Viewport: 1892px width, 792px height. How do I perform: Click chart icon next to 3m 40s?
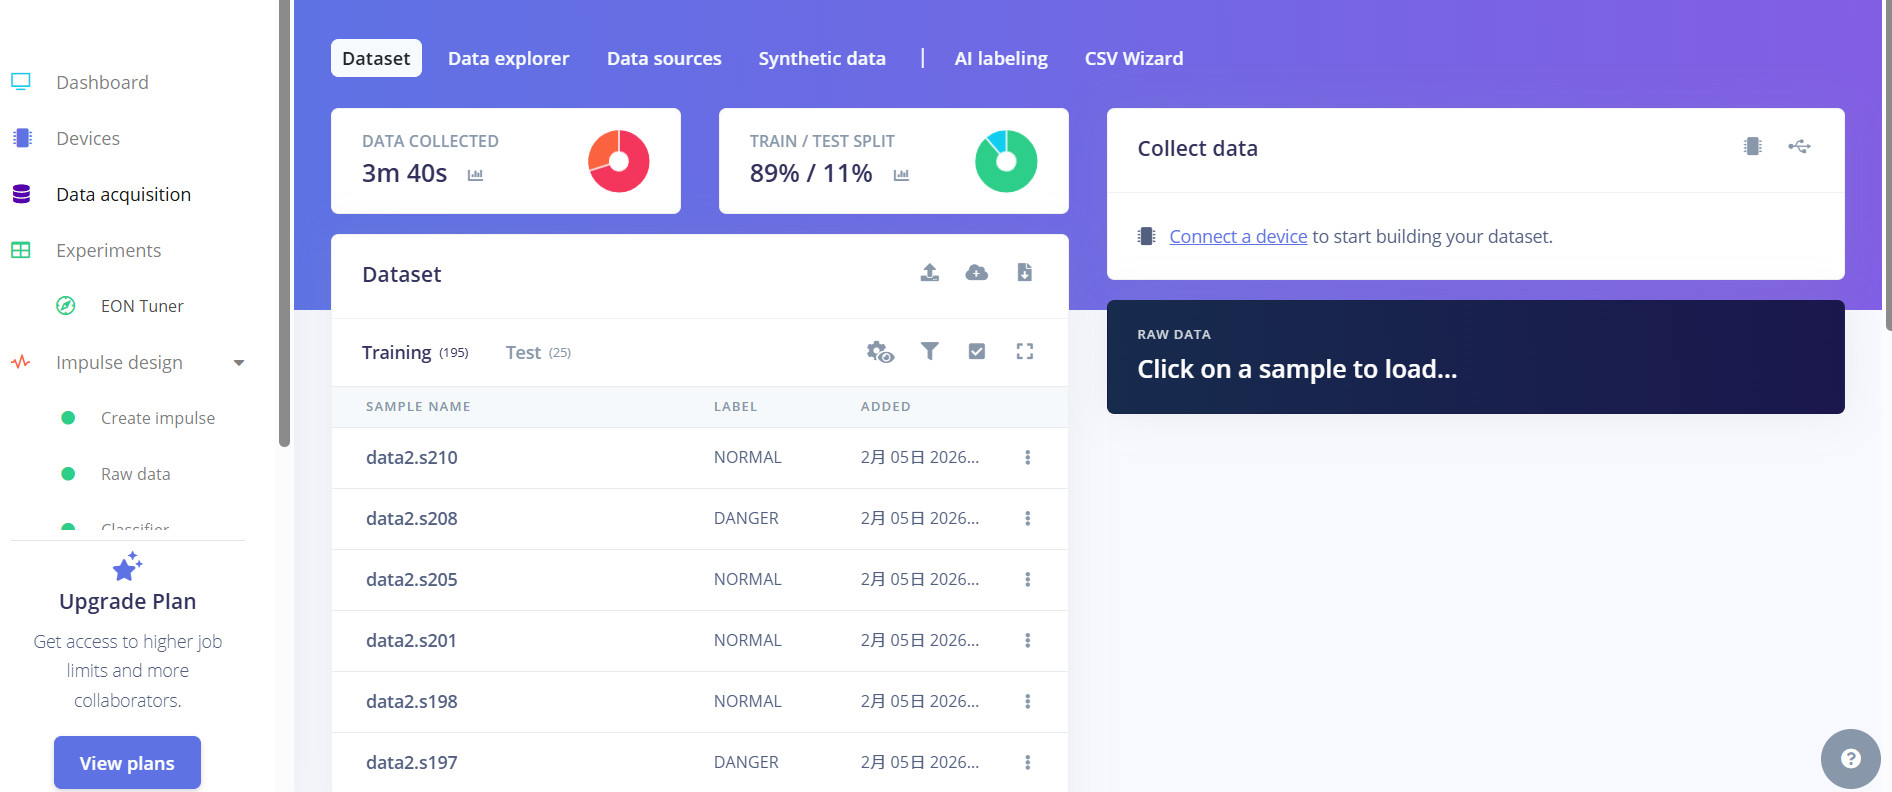475,175
